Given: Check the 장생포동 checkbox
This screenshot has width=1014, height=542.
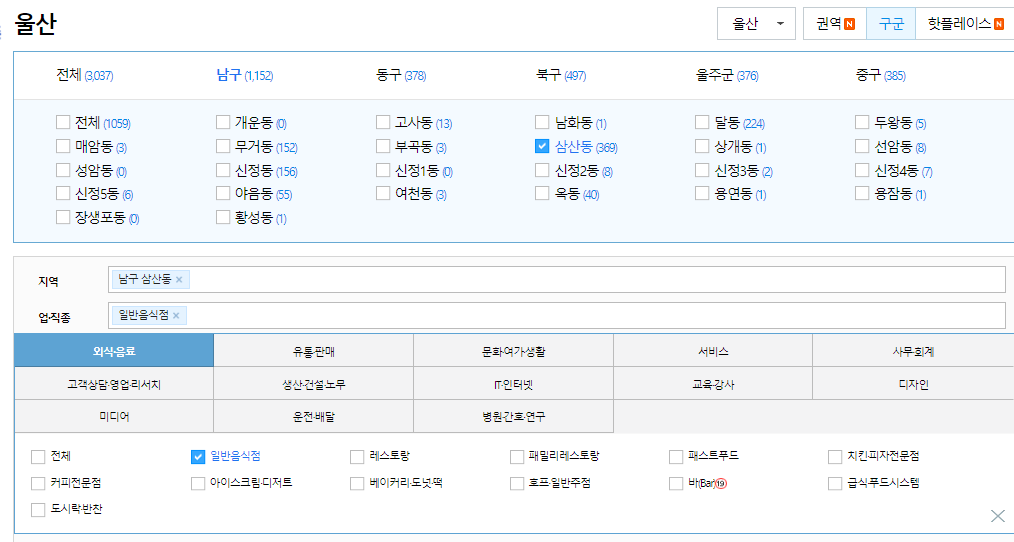Looking at the screenshot, I should 63,217.
